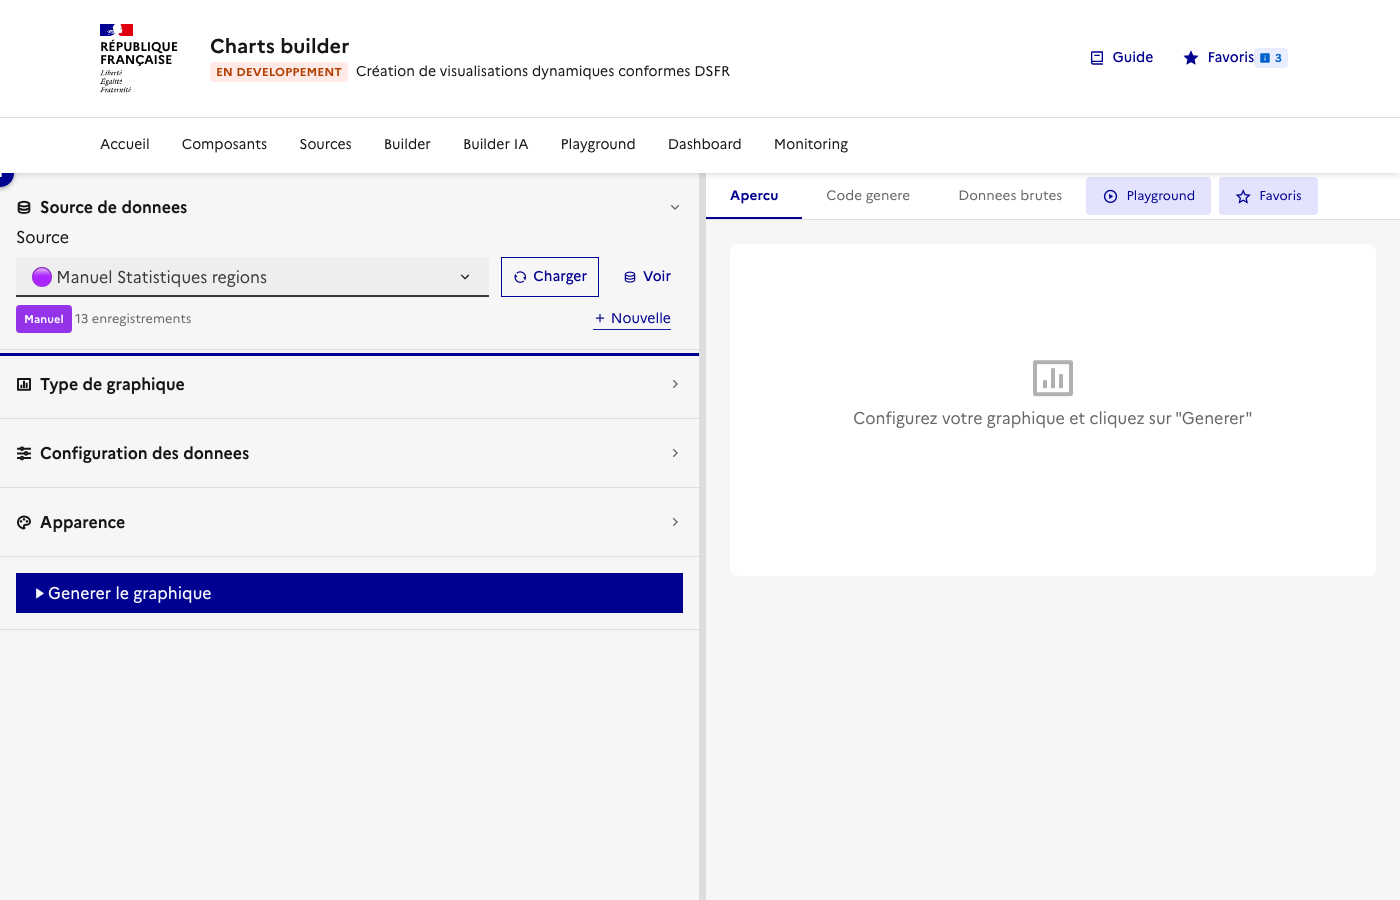The height and width of the screenshot is (900, 1400).
Task: Click the Nouvelle link to add a source
Action: [x=631, y=318]
